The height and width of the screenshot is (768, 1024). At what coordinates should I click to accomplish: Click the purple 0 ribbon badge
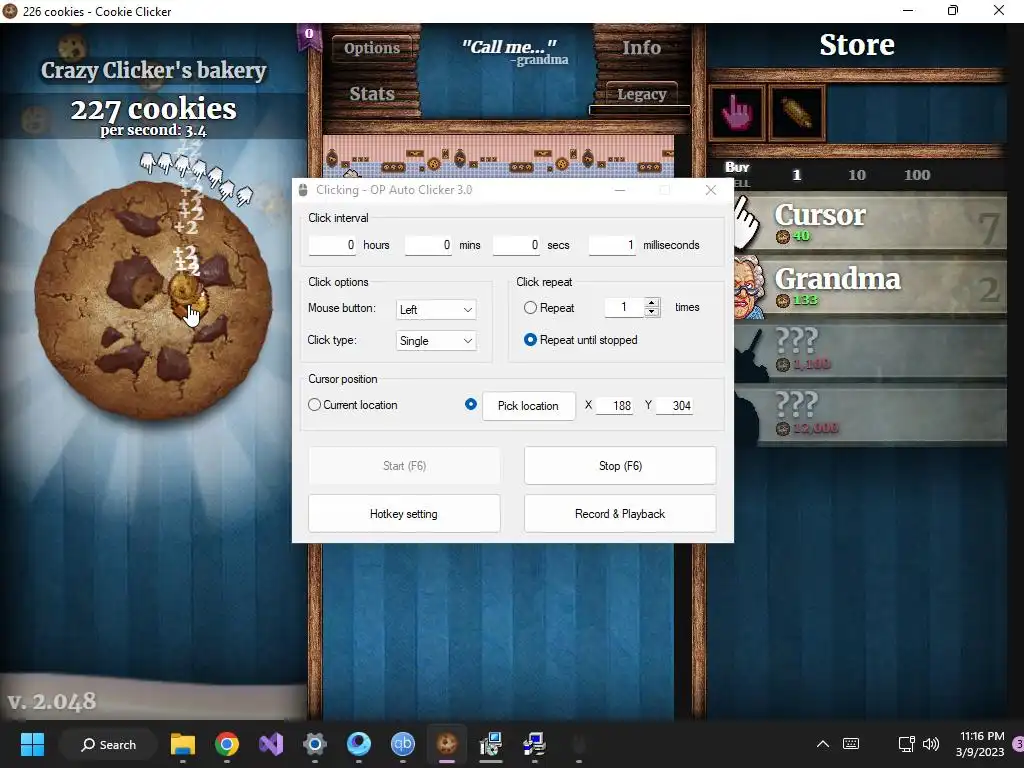coord(308,36)
